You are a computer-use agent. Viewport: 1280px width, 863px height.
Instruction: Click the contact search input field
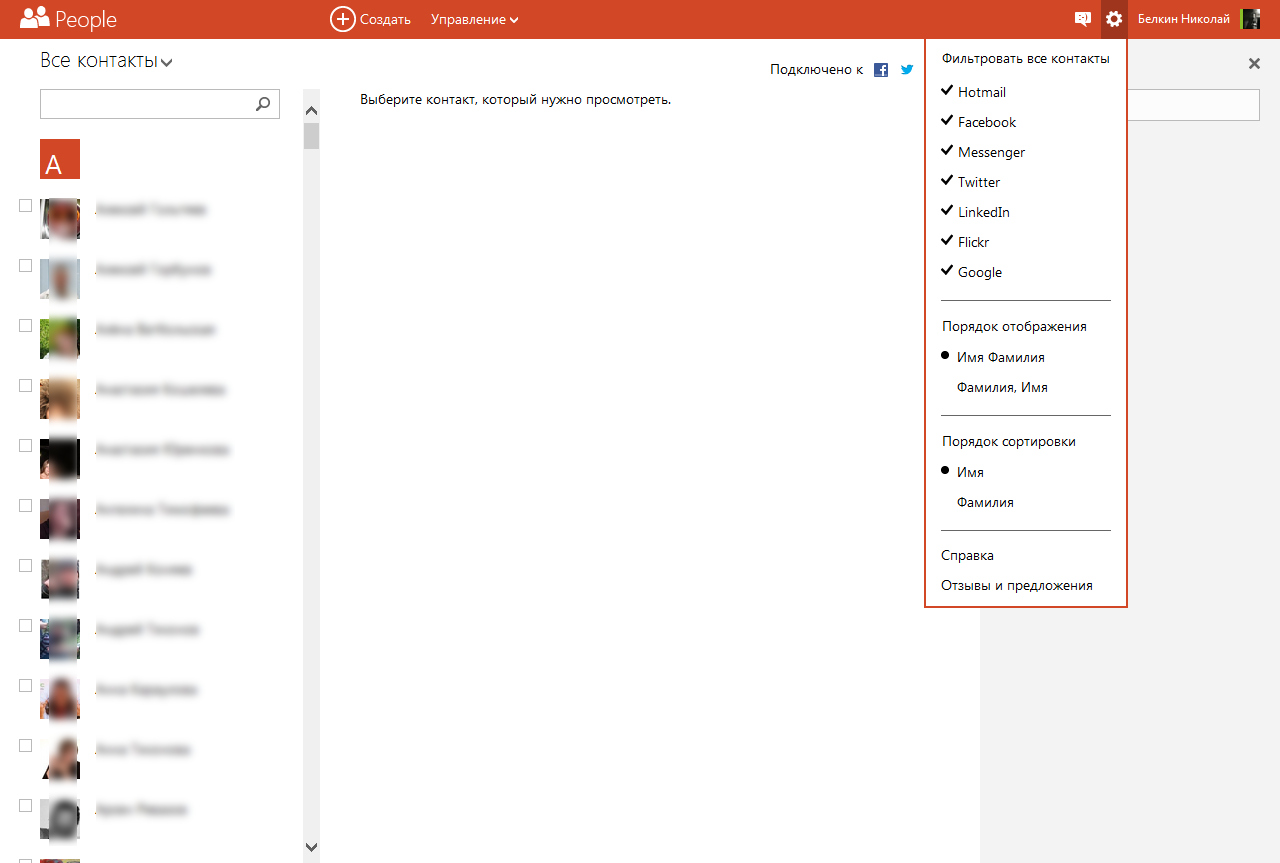(145, 104)
